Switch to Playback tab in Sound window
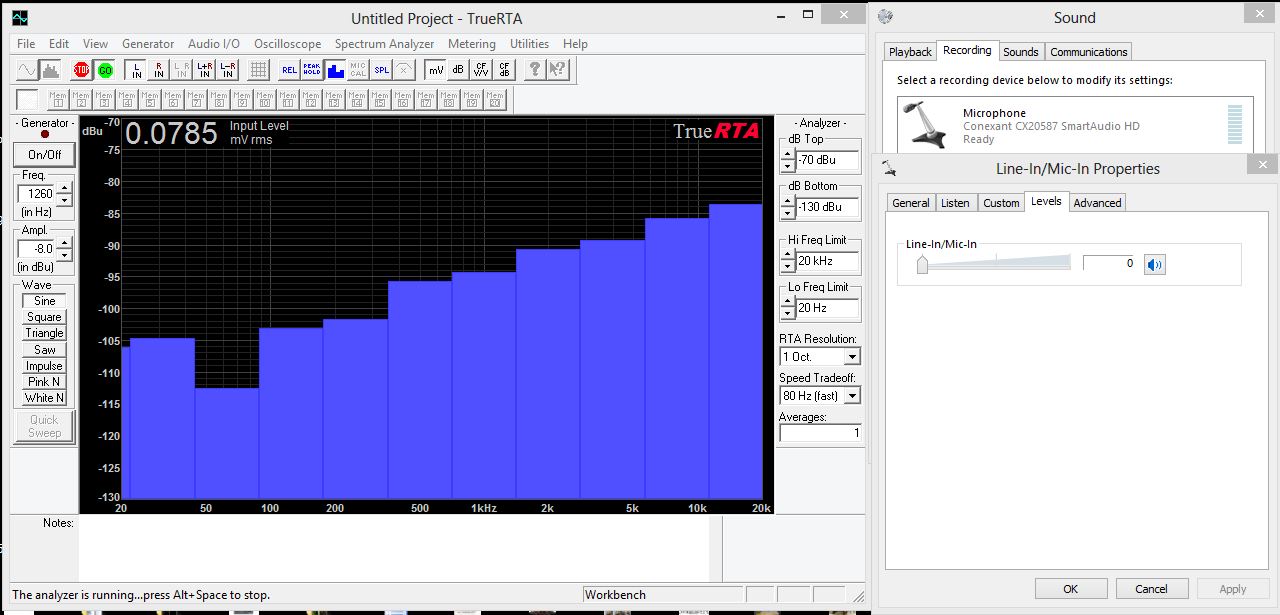The width and height of the screenshot is (1280, 615). tap(910, 52)
